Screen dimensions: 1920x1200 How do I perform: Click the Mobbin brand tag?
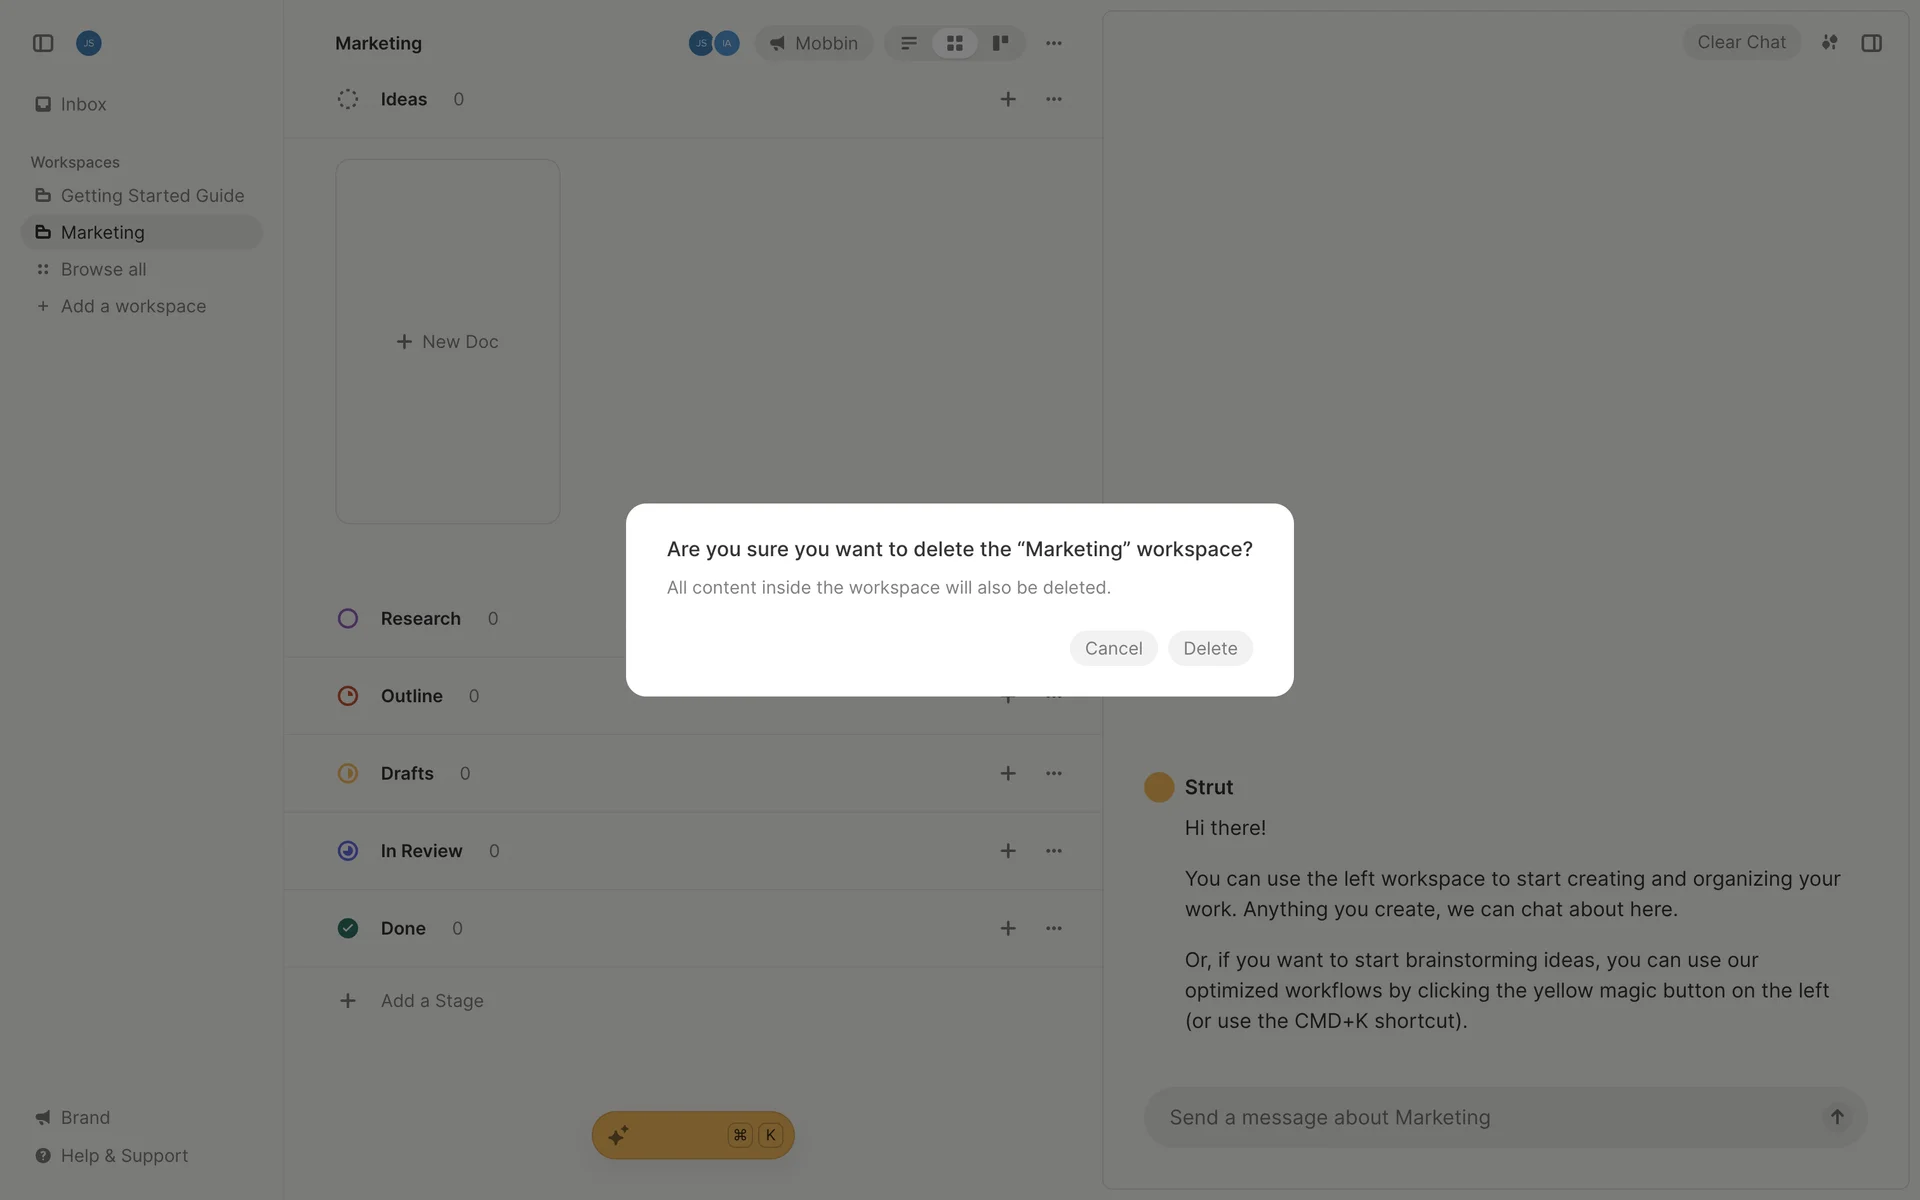[x=814, y=43]
